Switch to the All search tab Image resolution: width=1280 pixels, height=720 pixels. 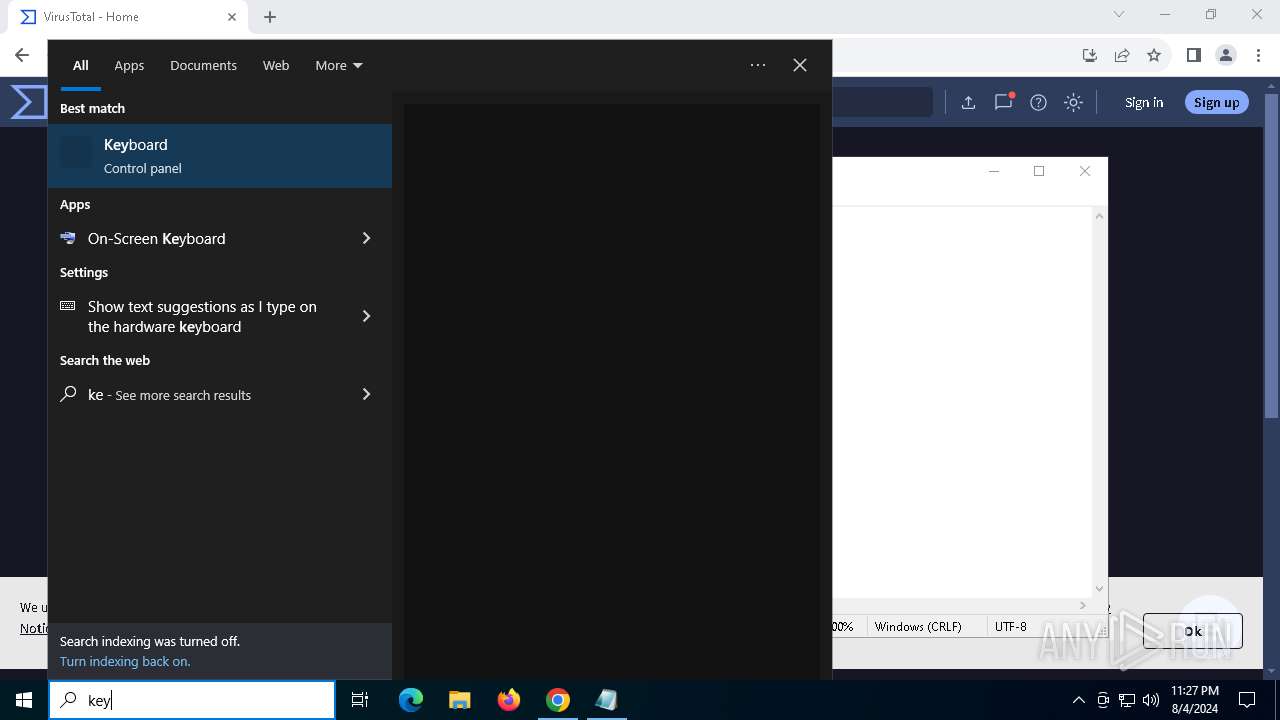(x=81, y=65)
